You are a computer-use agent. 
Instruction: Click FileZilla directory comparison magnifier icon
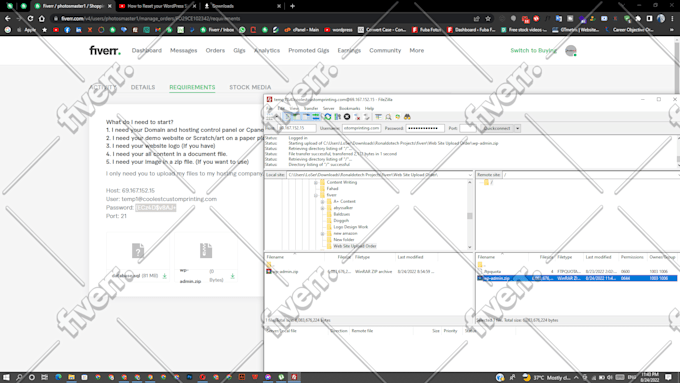[x=388, y=117]
